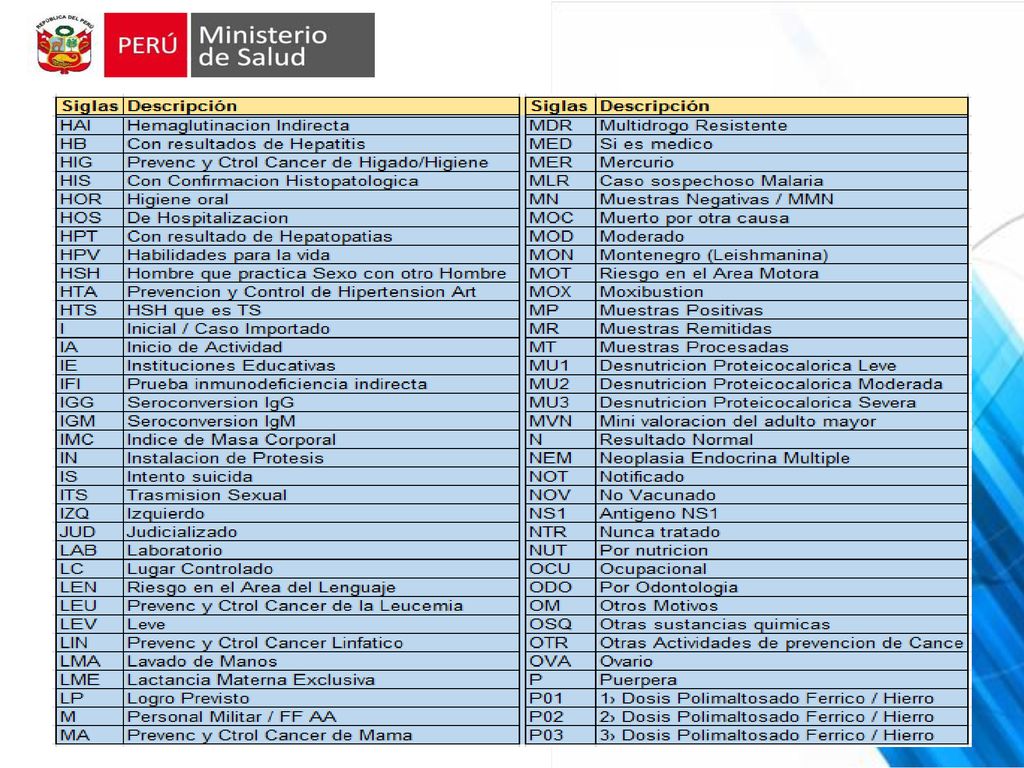
Task: Select 'Inicio de Actividad' cell
Action: tap(321, 347)
